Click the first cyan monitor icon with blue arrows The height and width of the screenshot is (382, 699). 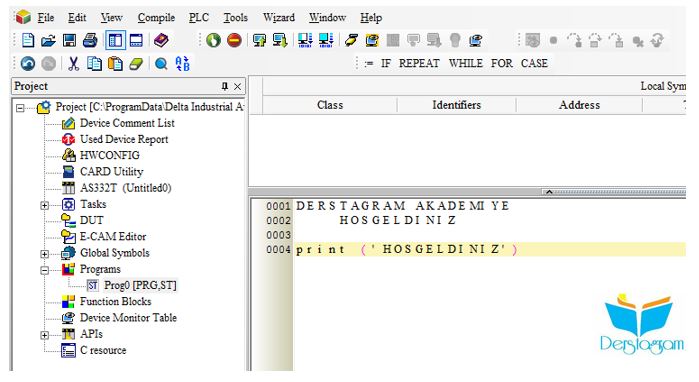305,41
